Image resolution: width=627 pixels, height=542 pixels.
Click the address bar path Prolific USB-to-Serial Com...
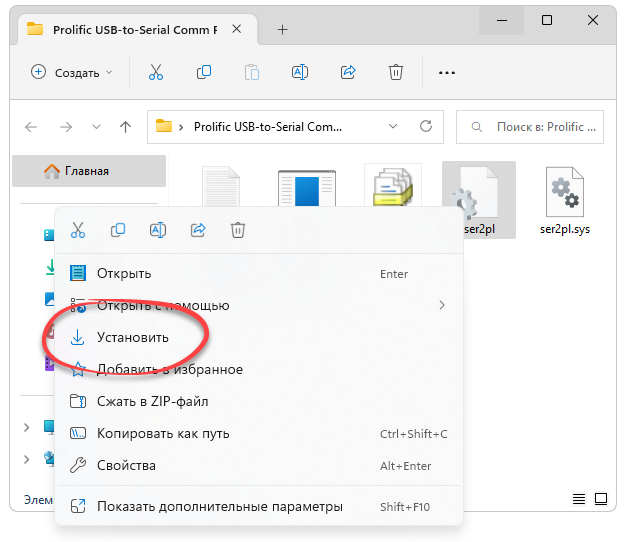(x=268, y=127)
